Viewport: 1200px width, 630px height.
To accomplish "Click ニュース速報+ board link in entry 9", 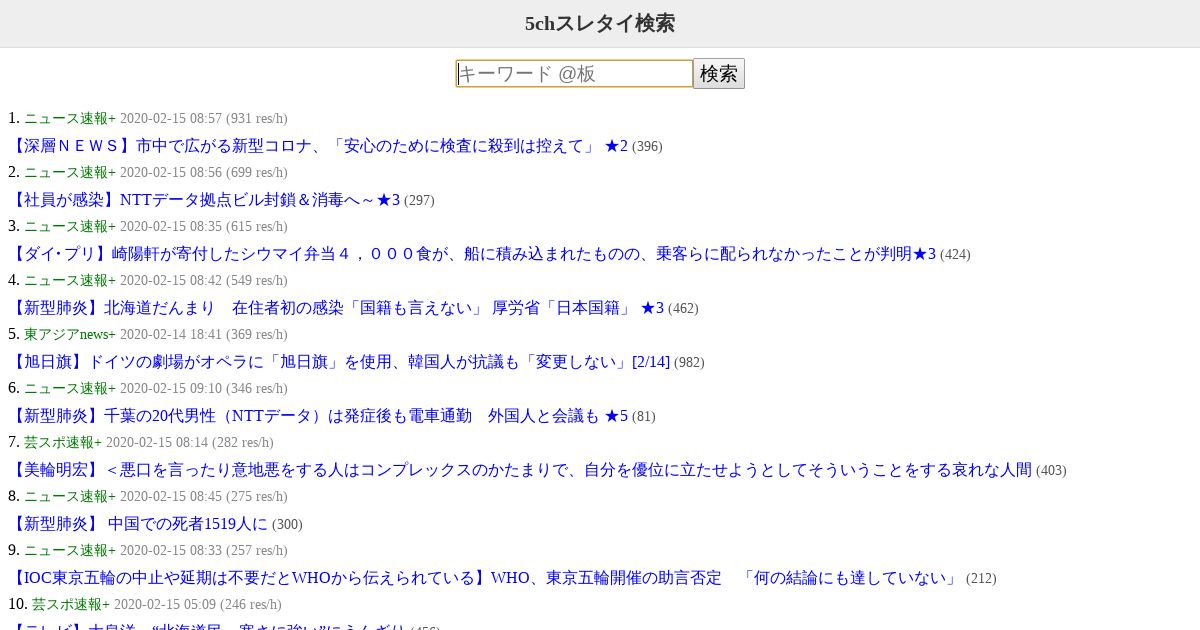I will [70, 550].
